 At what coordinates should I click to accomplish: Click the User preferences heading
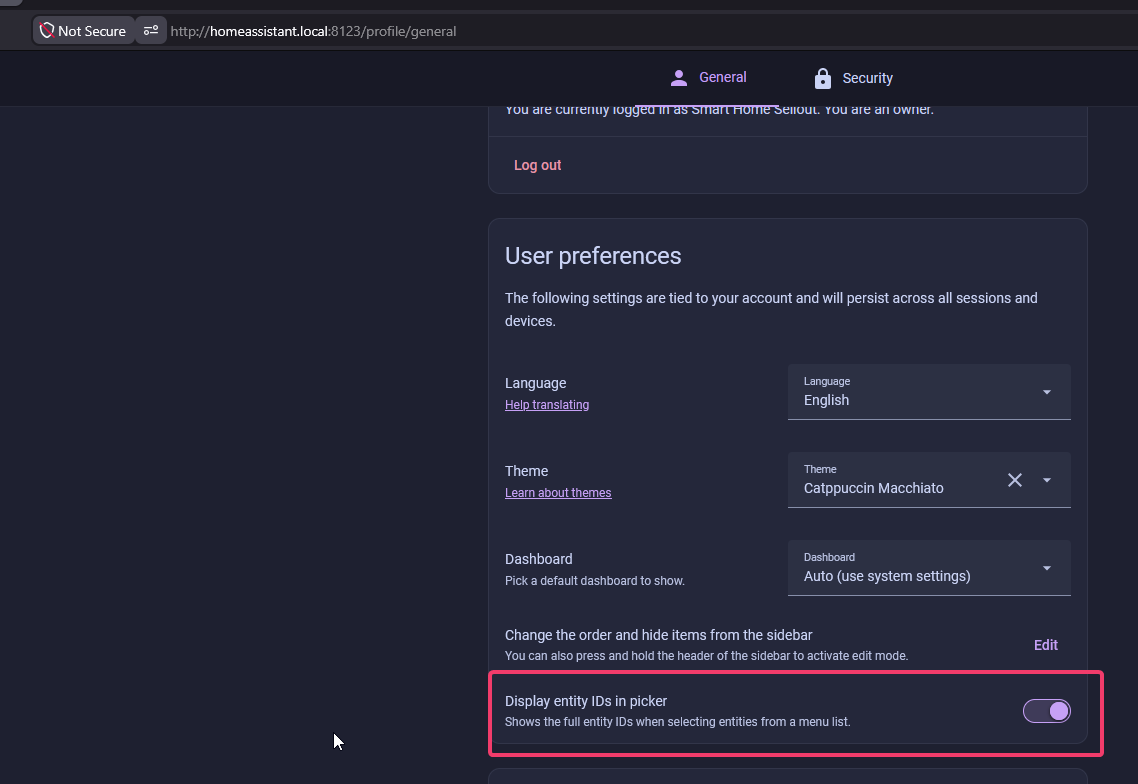[593, 256]
